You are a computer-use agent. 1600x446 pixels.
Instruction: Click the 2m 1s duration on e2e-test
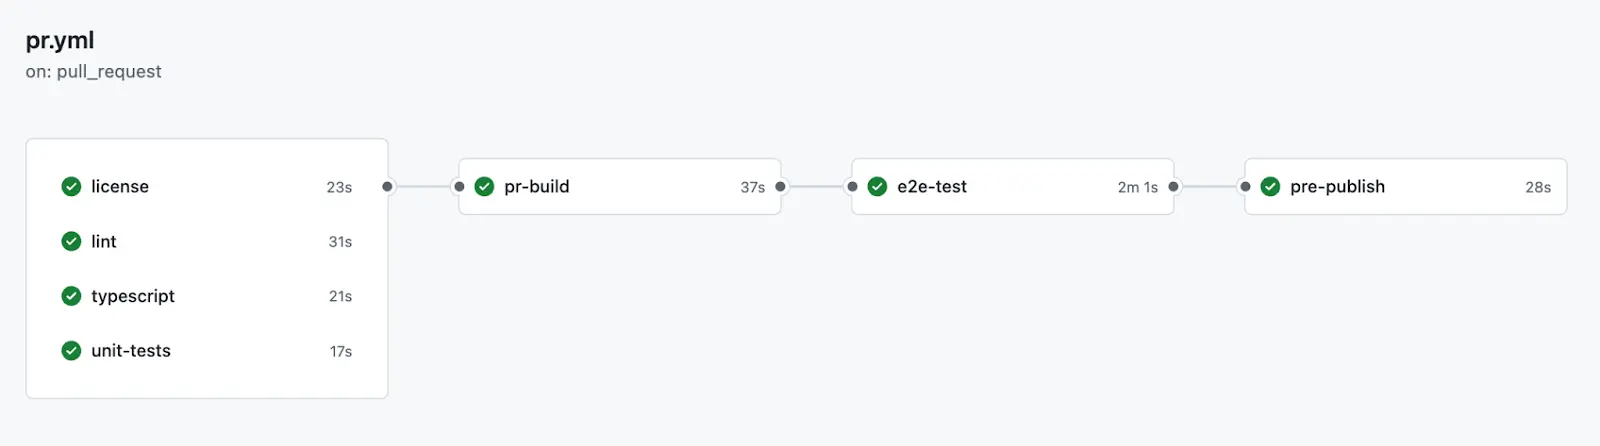(x=1138, y=187)
